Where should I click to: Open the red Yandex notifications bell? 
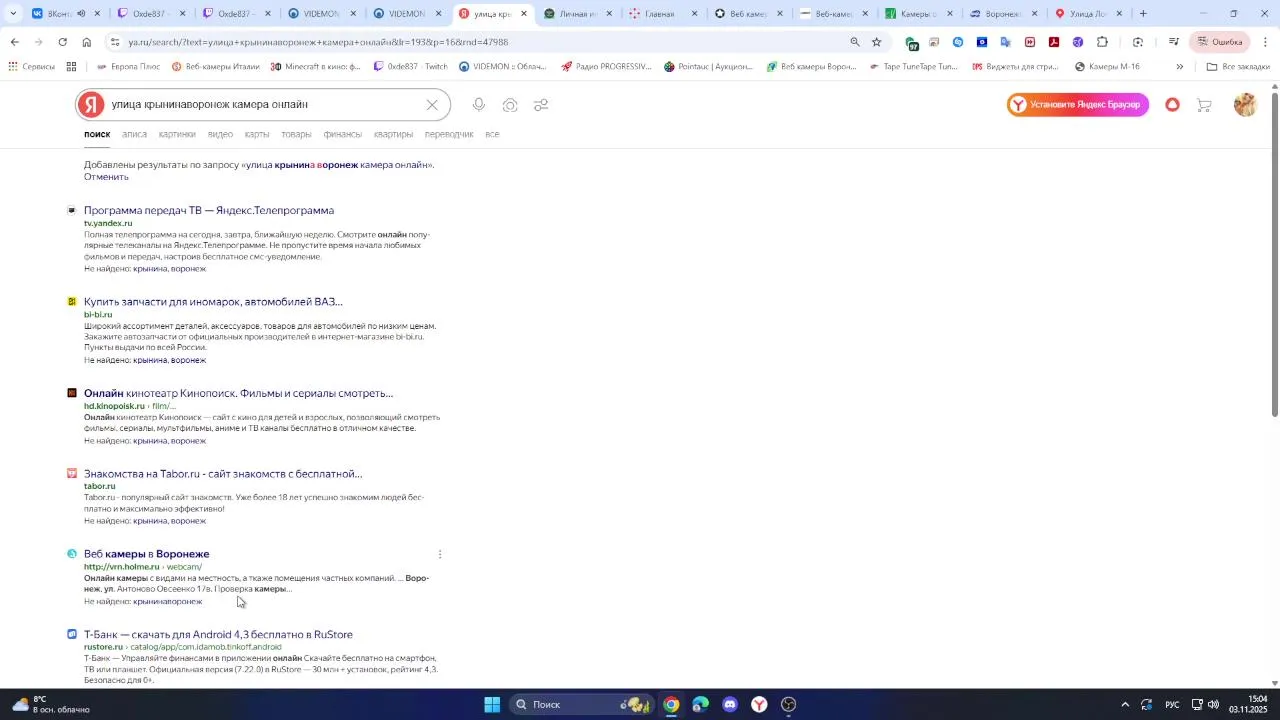click(x=1173, y=105)
